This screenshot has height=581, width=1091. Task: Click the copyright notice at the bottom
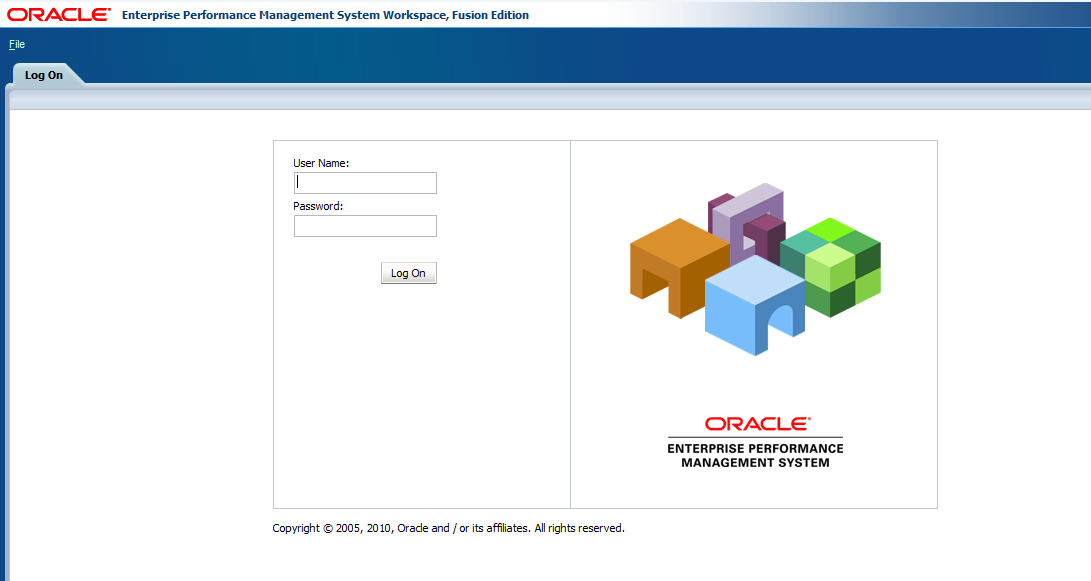tap(448, 527)
